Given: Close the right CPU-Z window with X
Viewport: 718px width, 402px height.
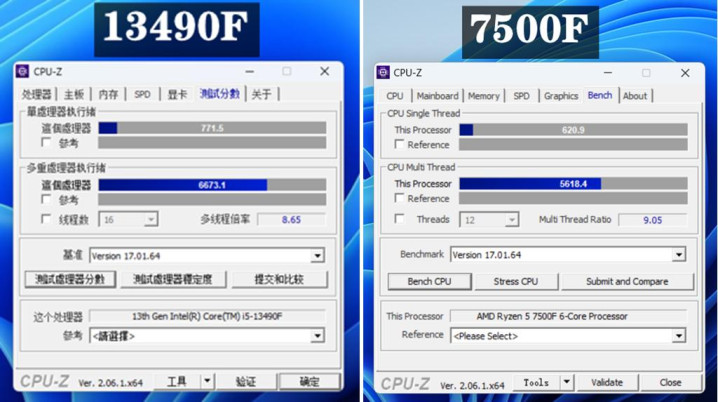Looking at the screenshot, I should 685,73.
